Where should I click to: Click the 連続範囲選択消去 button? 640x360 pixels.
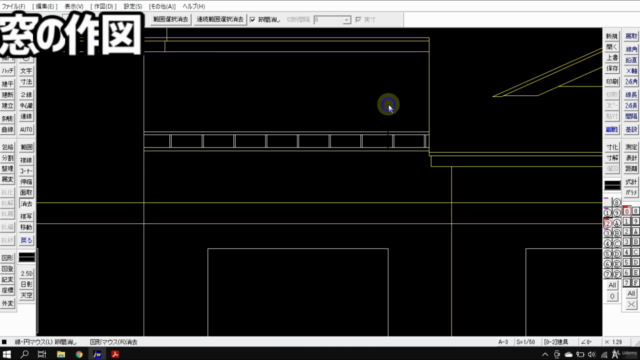coord(220,20)
